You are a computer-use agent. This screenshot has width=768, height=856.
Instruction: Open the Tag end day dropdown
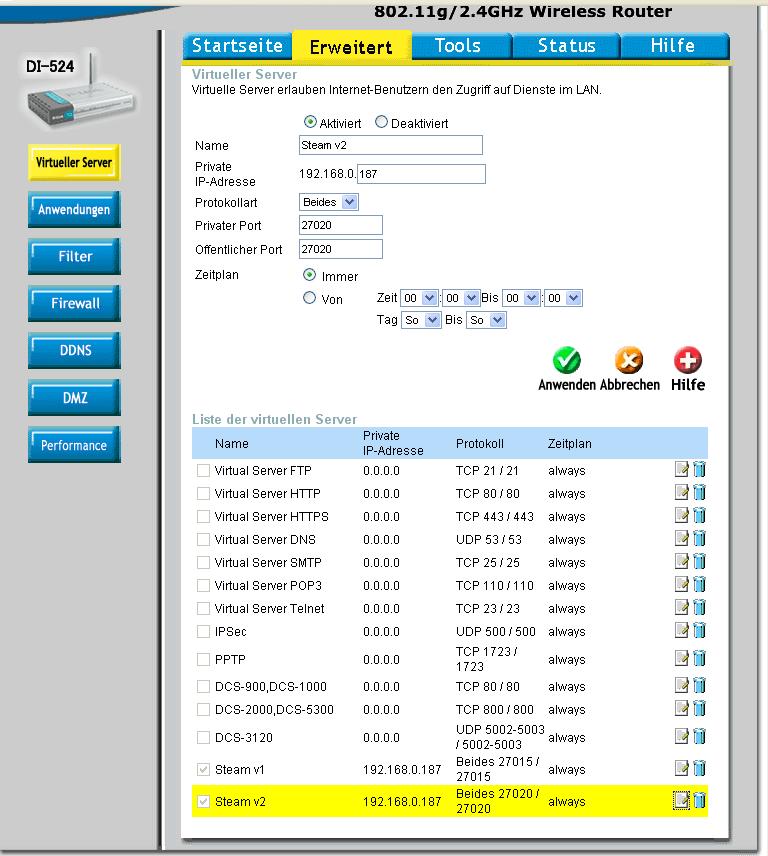coord(486,320)
